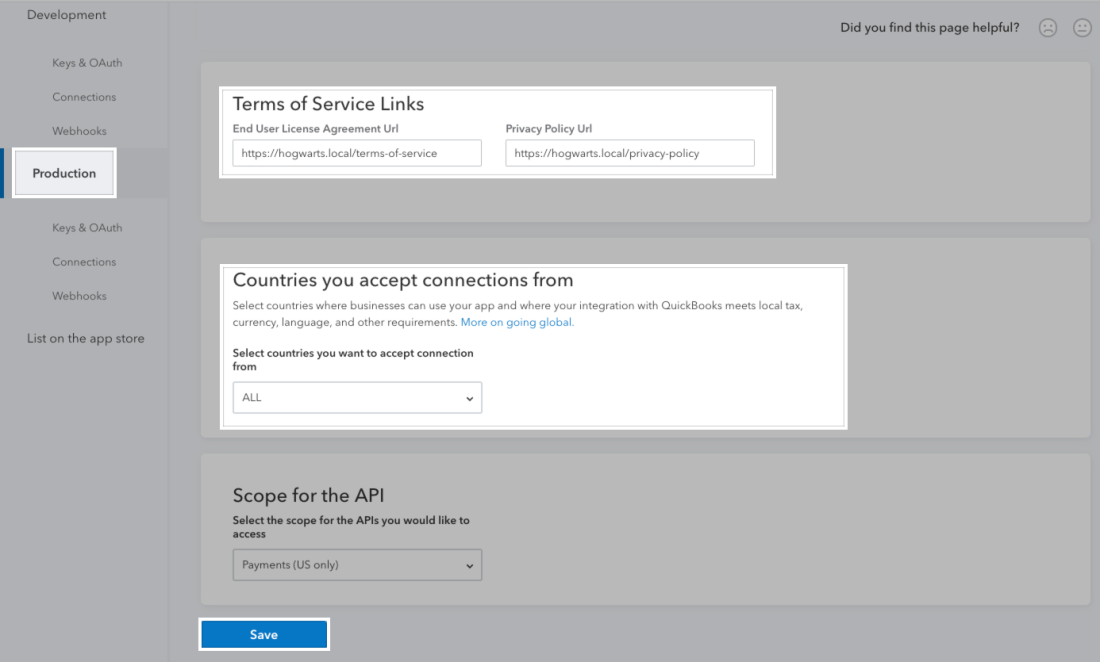The width and height of the screenshot is (1100, 662).
Task: Open Keys & OAuth under Development
Action: 88,62
